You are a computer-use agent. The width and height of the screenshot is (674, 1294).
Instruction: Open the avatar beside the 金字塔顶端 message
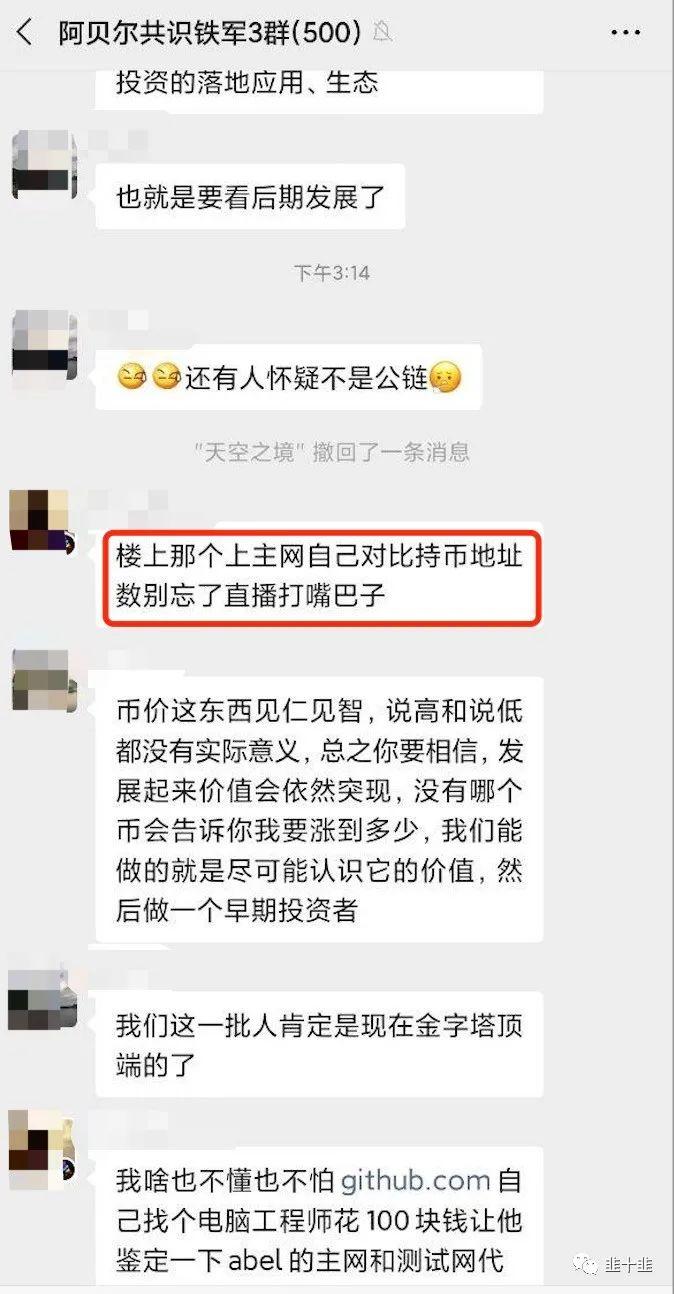click(x=40, y=999)
